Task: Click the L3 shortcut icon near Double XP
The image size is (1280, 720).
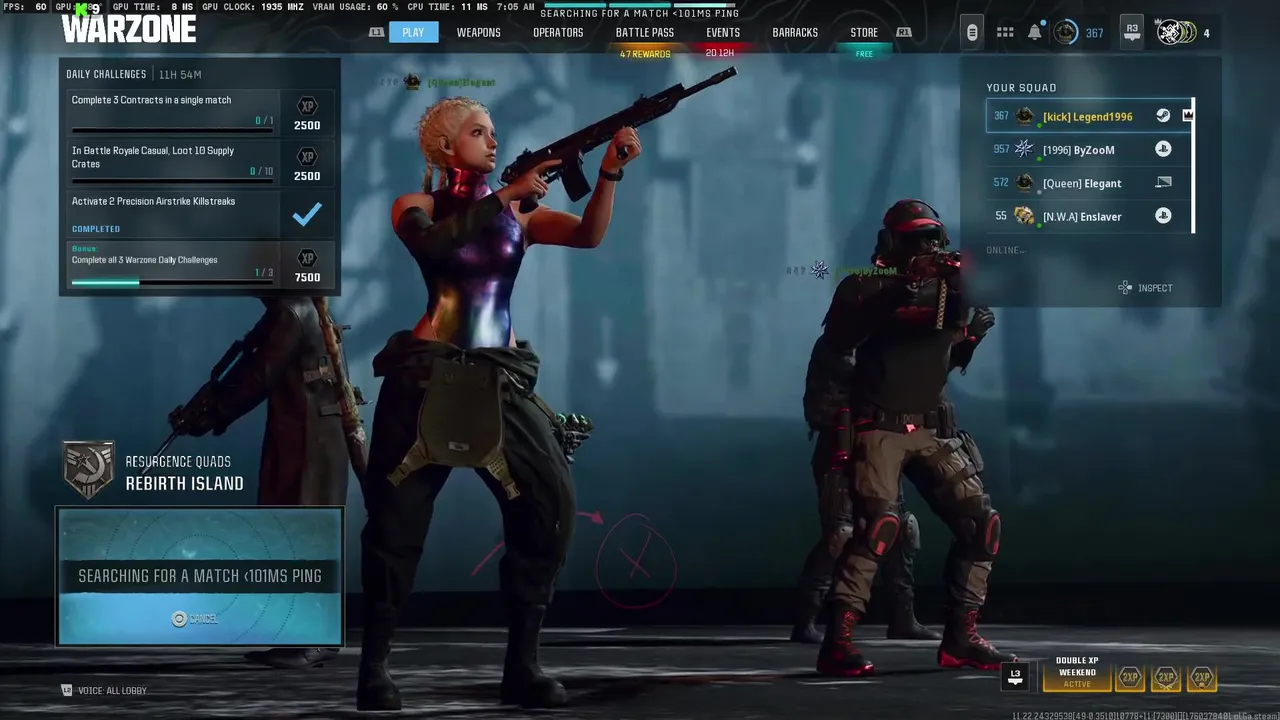Action: pyautogui.click(x=1015, y=676)
